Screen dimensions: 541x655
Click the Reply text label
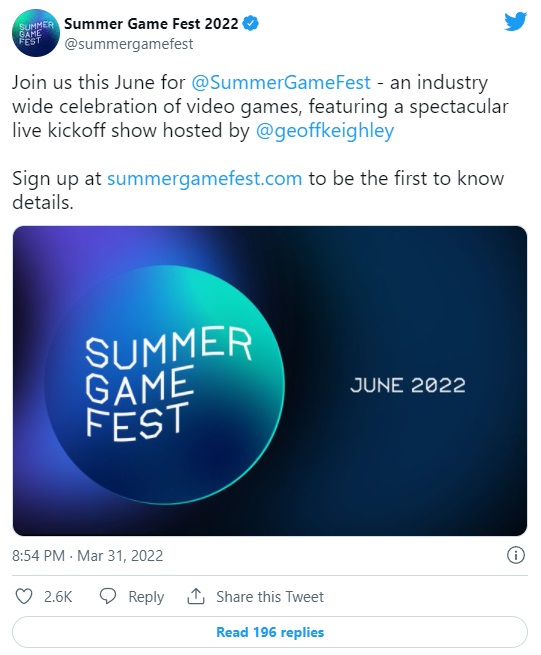(146, 597)
